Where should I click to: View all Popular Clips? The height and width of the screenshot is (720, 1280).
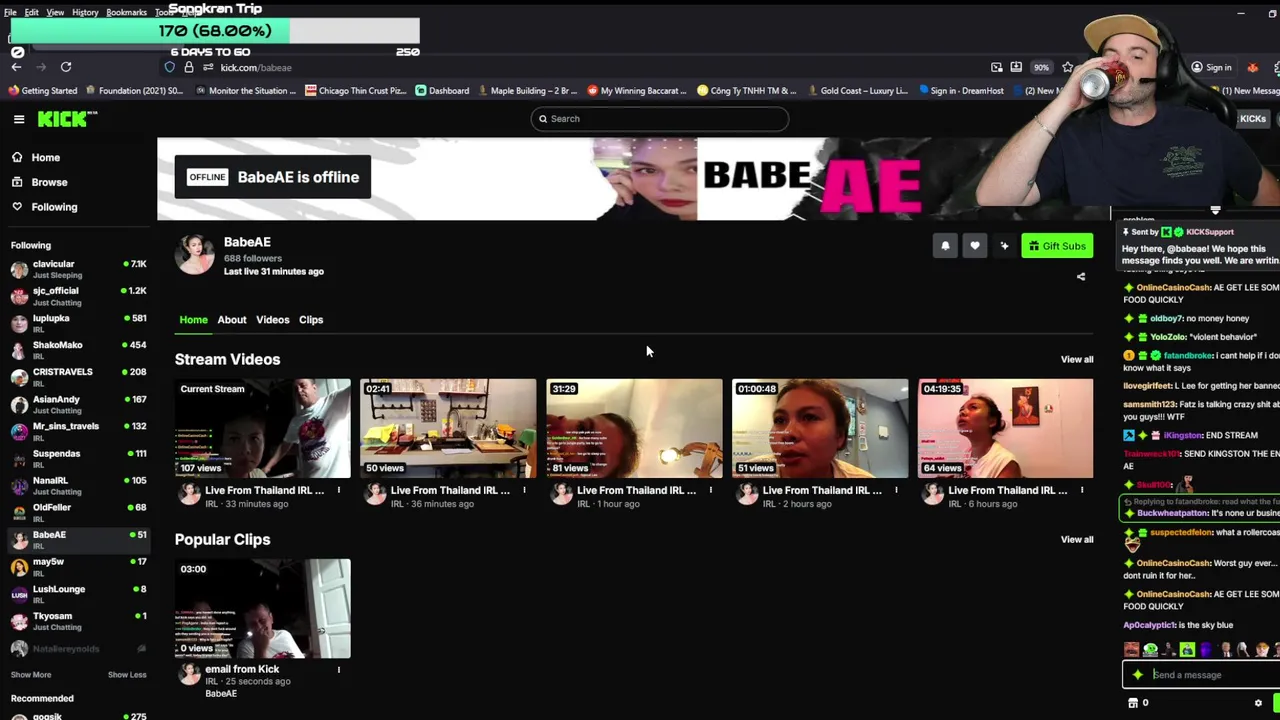[x=1076, y=539]
